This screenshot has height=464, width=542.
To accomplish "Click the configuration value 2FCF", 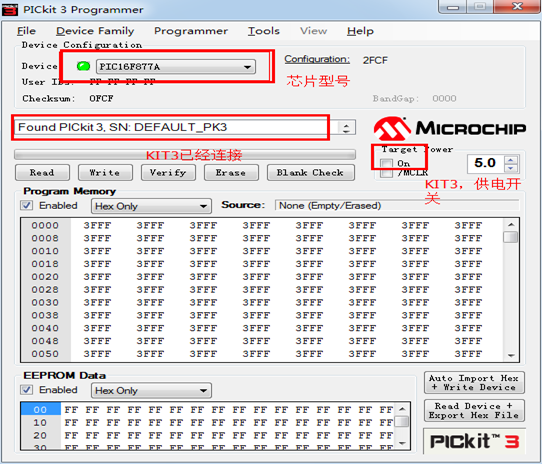I will coord(375,61).
